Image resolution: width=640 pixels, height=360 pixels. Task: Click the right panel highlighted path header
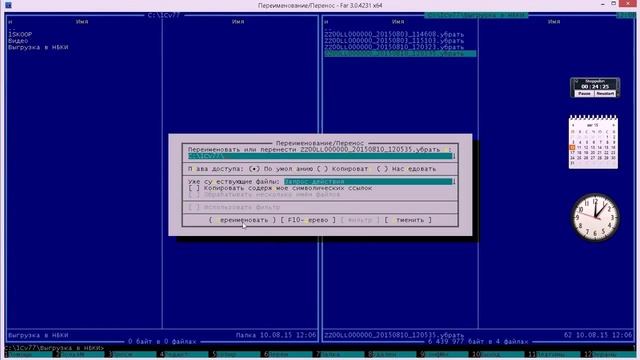pos(476,16)
